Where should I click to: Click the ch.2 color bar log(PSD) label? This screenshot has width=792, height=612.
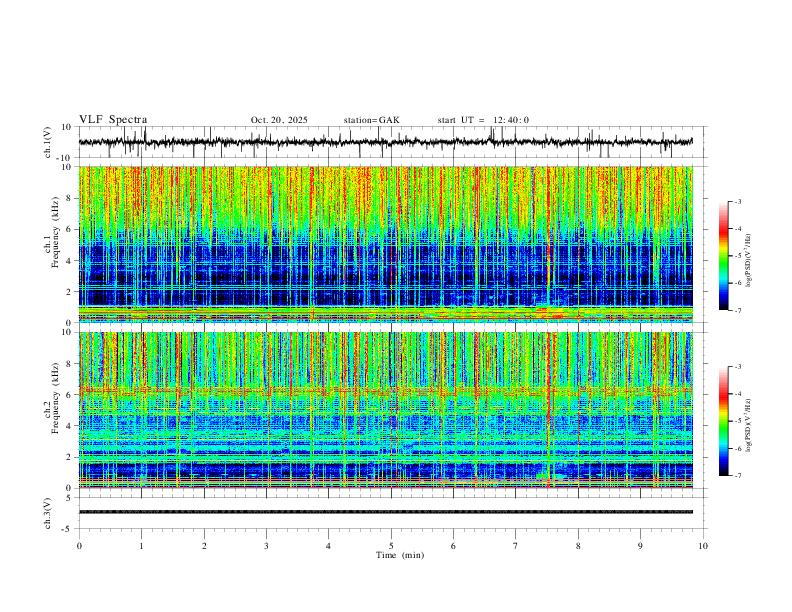tap(749, 425)
